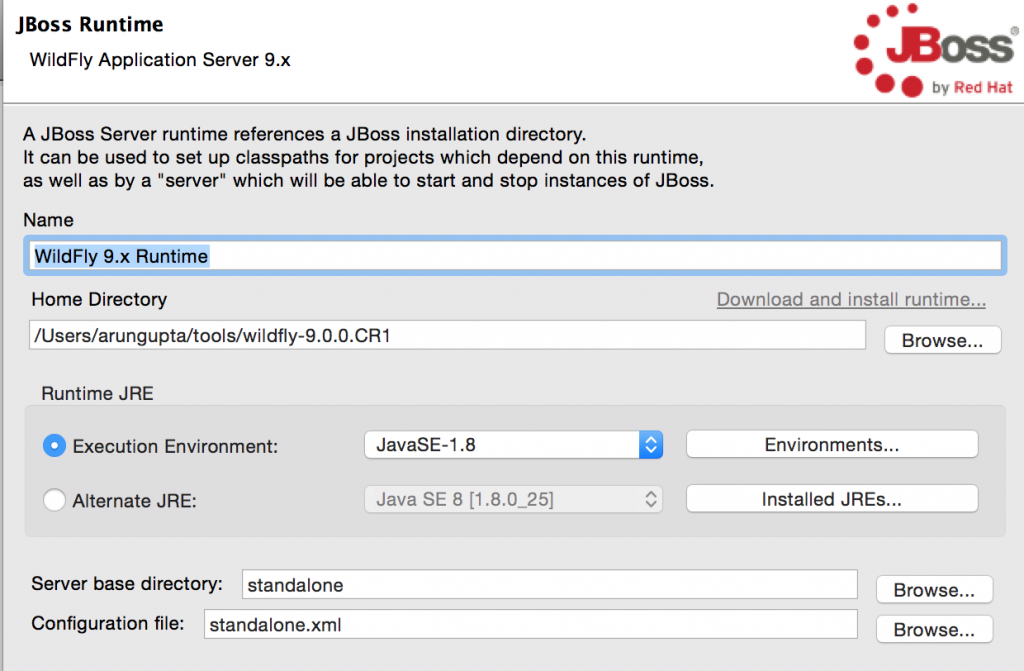Click Browse... for Configuration file
The width and height of the screenshot is (1024, 671).
coord(934,630)
